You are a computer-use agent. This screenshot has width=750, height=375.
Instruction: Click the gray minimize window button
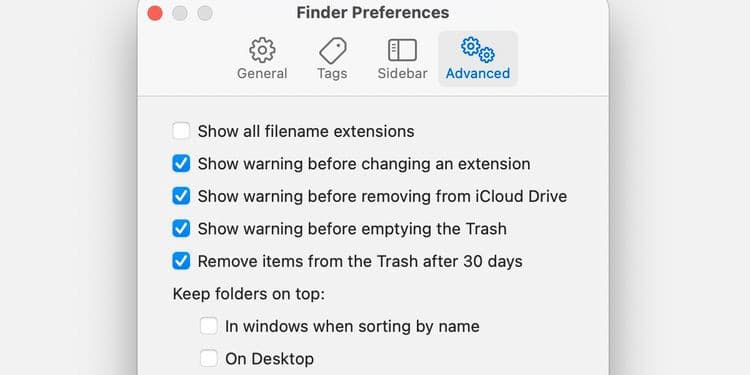click(x=180, y=13)
